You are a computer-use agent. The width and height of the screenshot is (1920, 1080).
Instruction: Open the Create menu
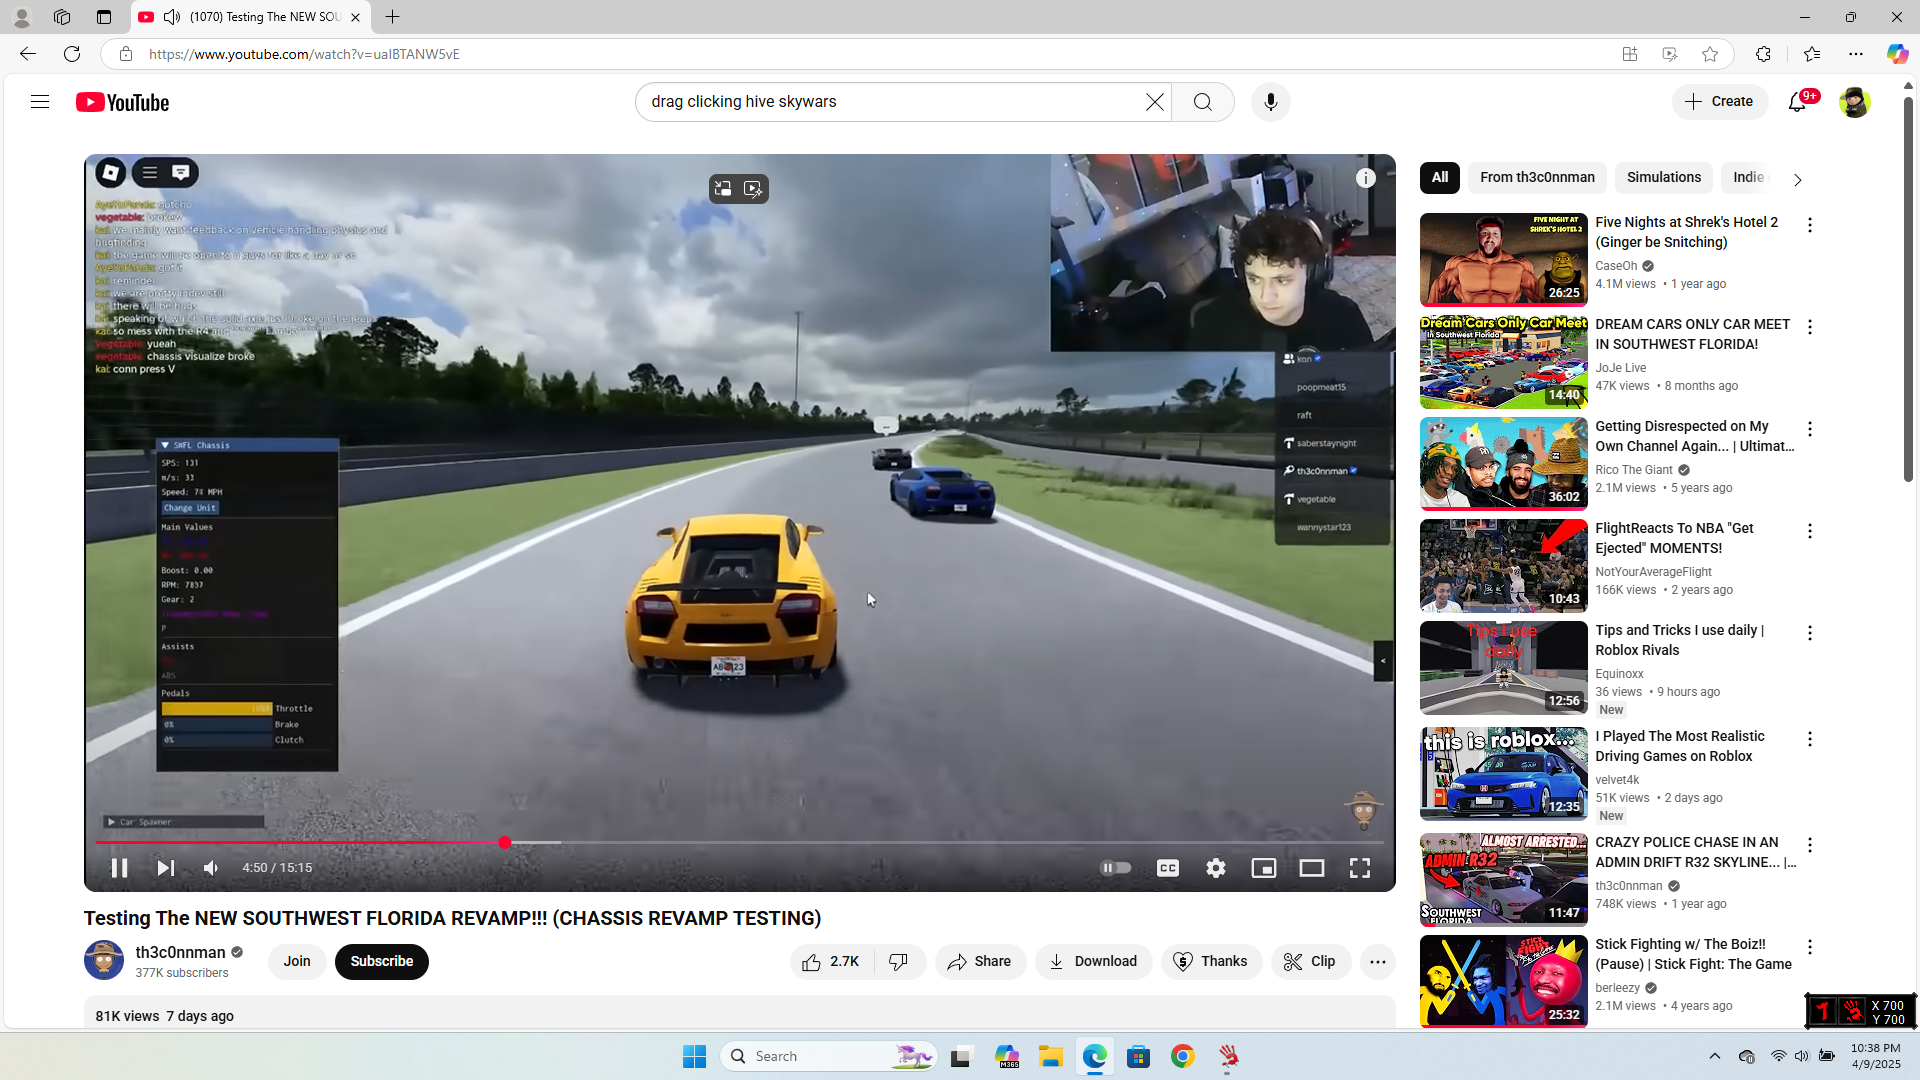pos(1720,102)
